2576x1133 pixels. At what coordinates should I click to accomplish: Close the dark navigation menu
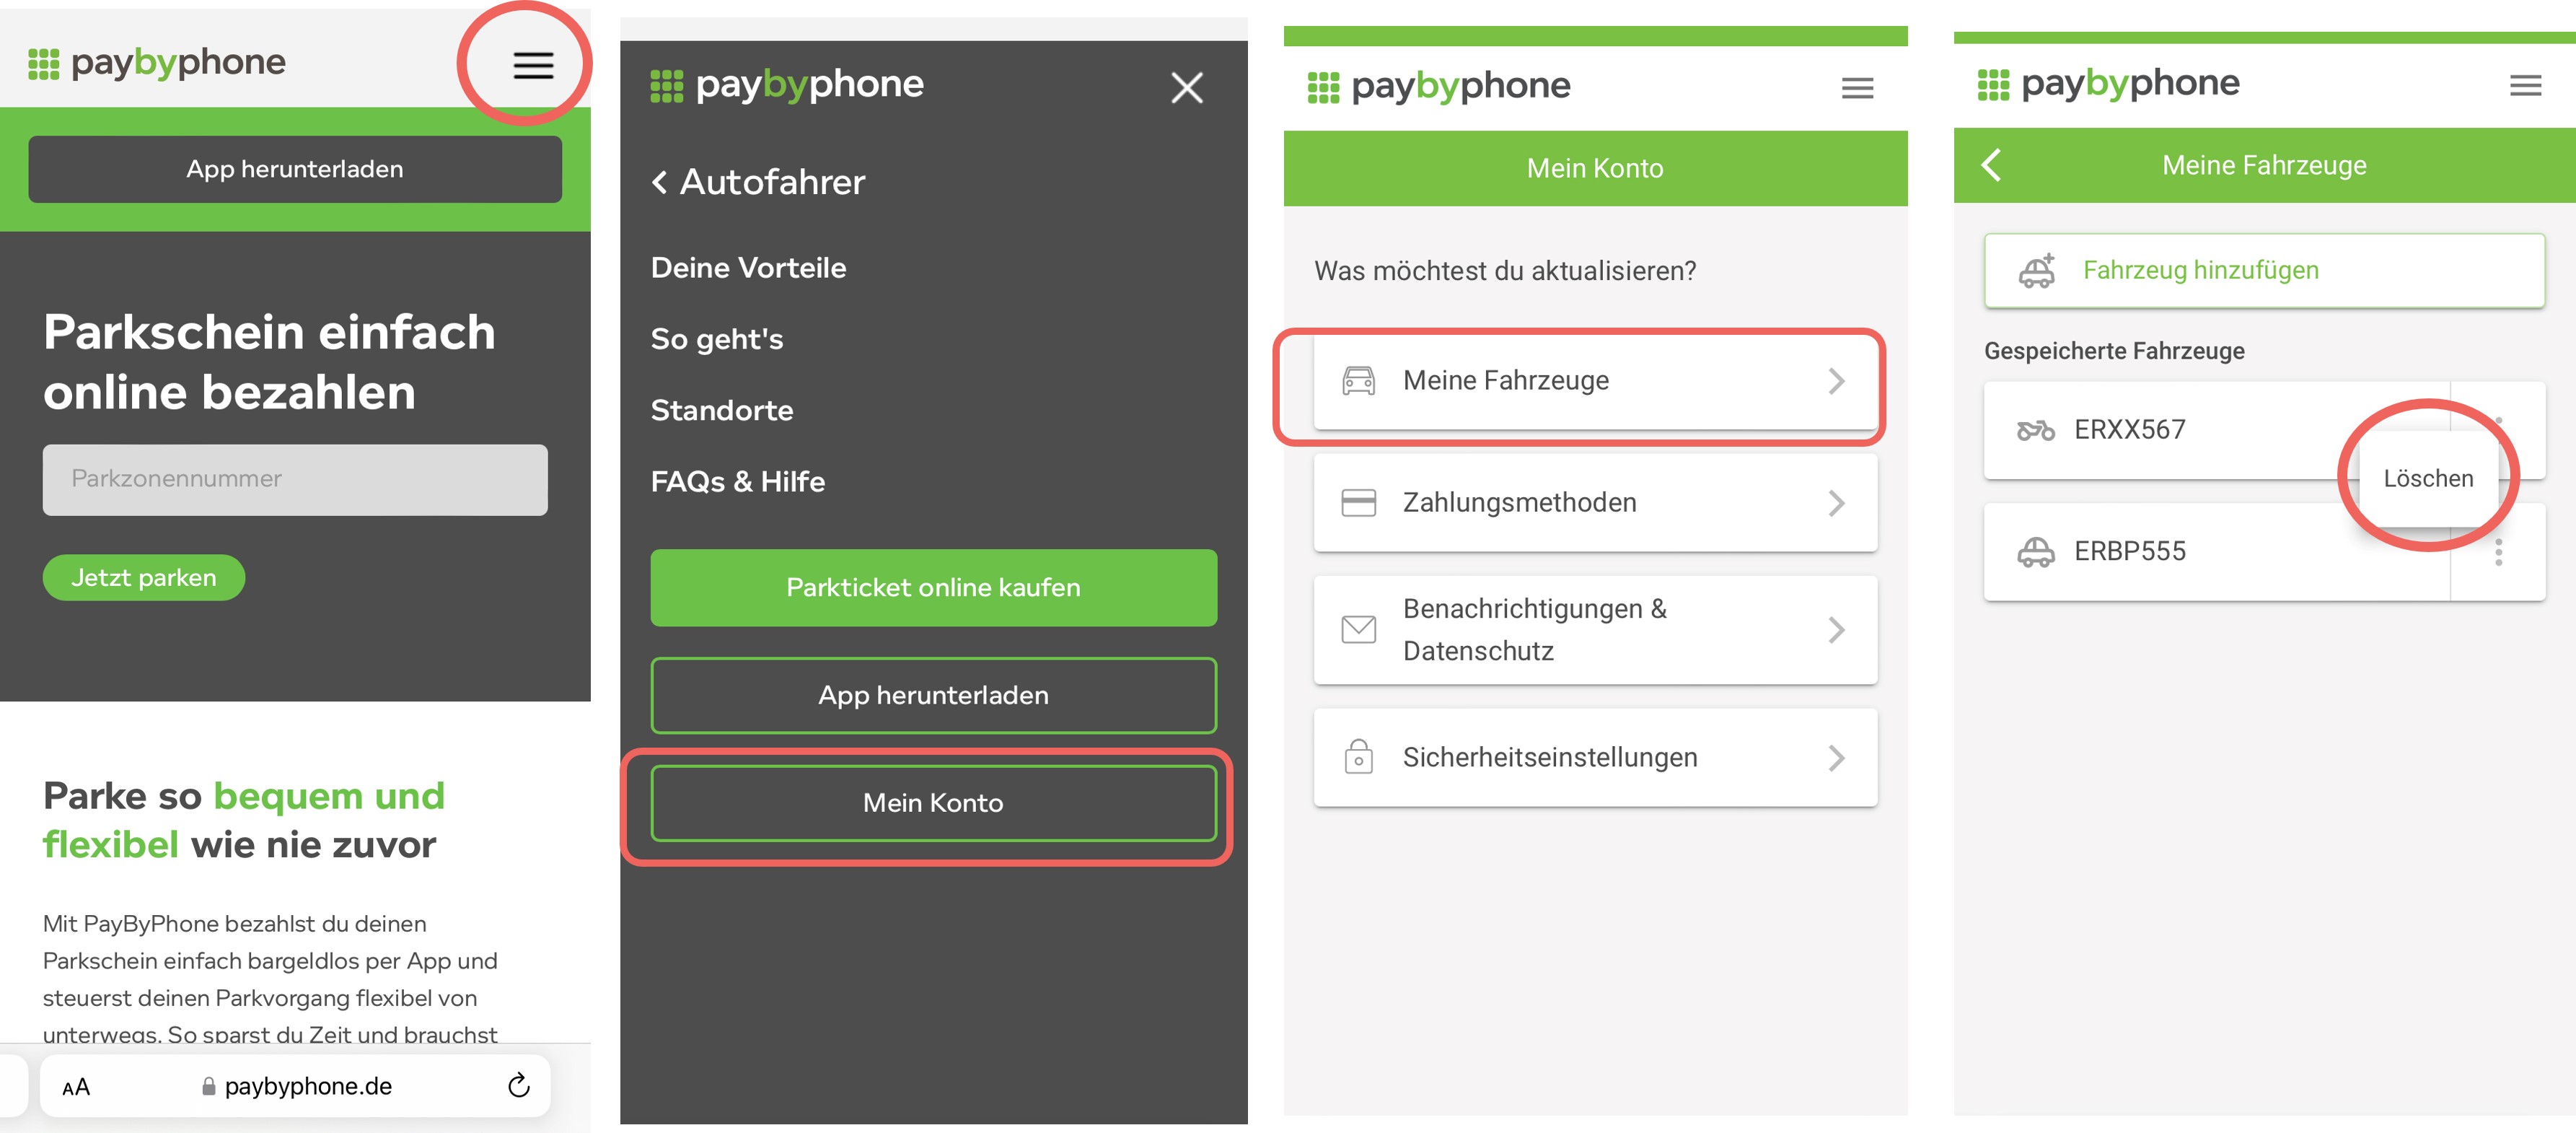(1186, 88)
